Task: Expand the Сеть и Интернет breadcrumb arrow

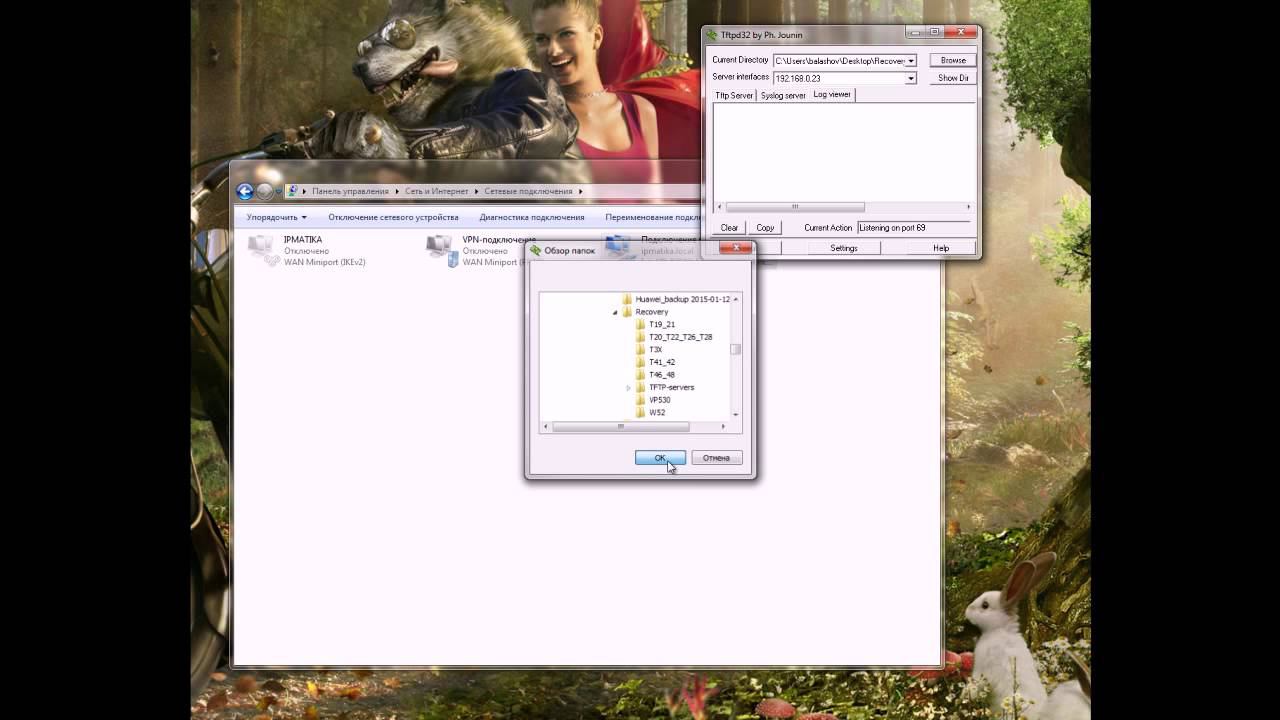Action: pyautogui.click(x=476, y=191)
